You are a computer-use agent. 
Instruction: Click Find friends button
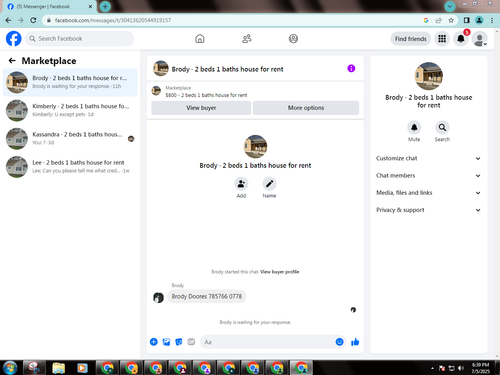pyautogui.click(x=411, y=39)
